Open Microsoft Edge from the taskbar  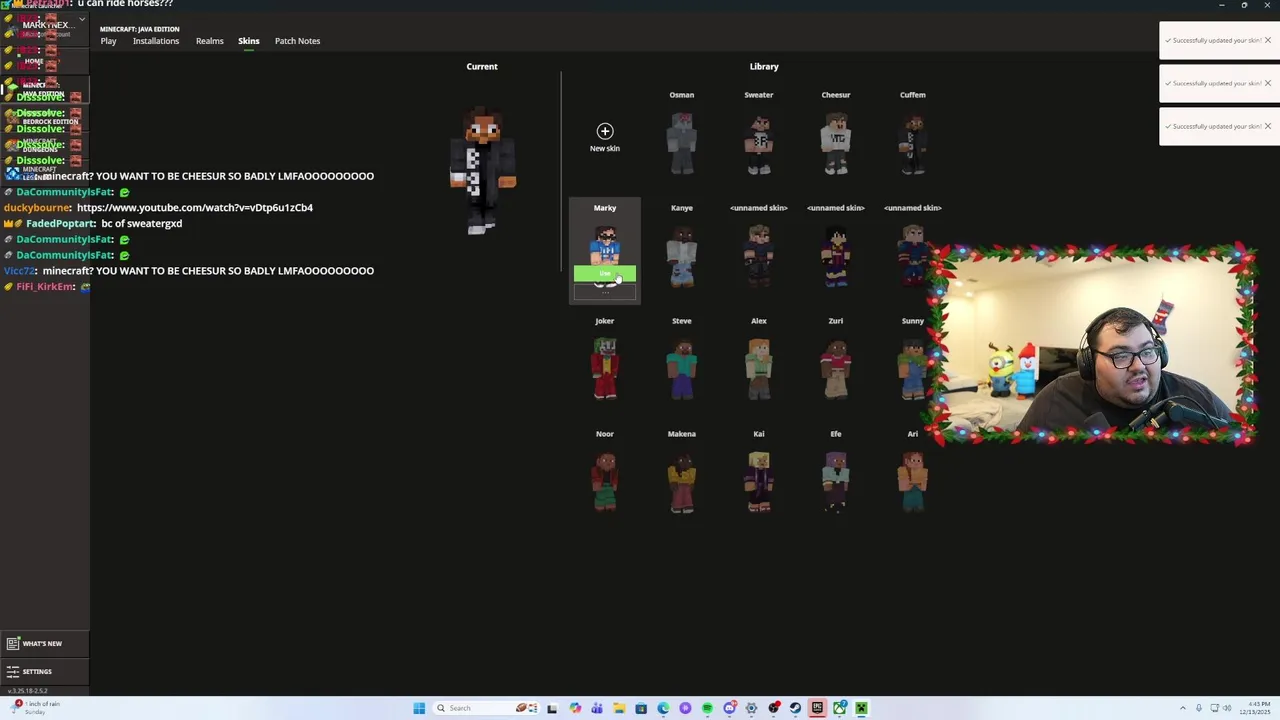pyautogui.click(x=663, y=708)
